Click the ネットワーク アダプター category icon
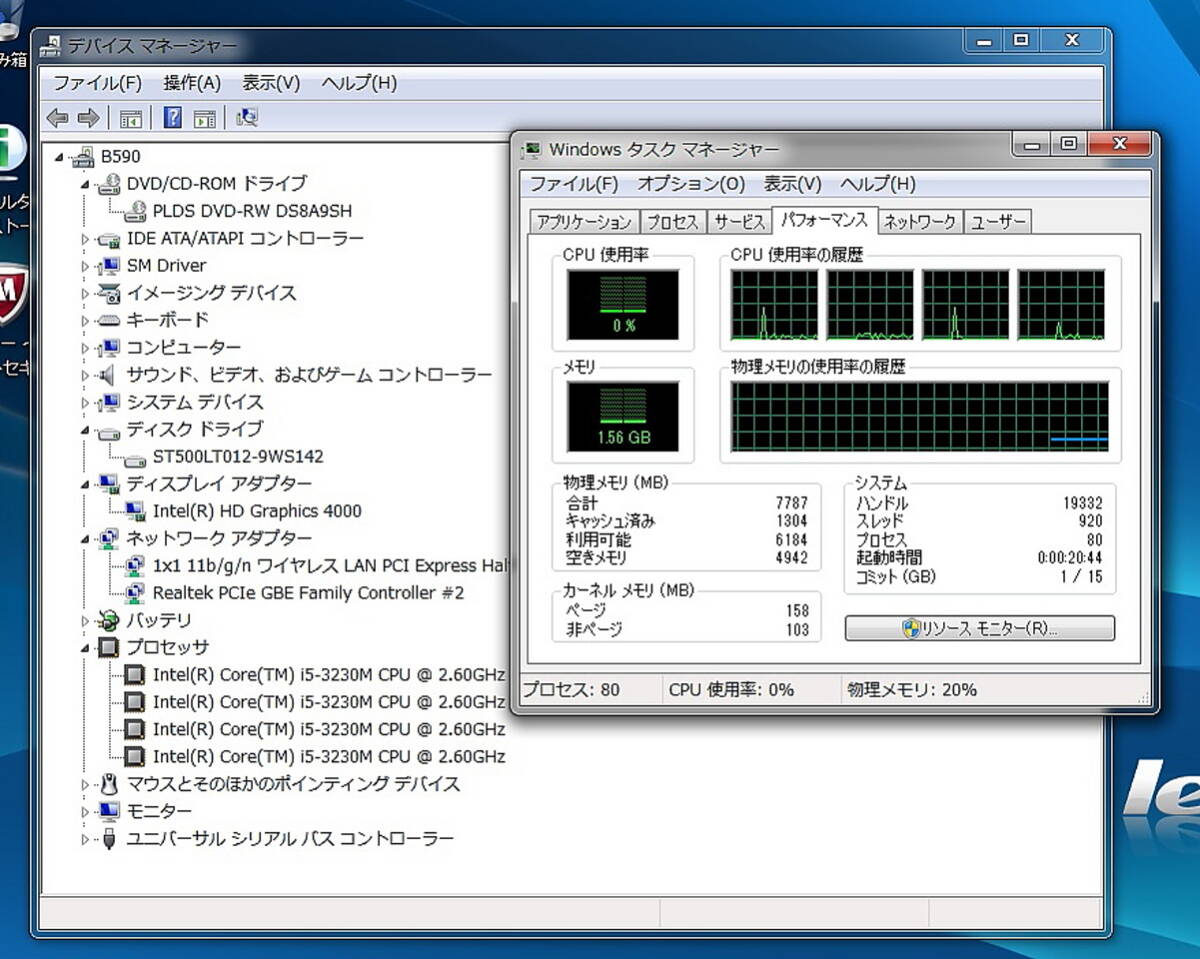This screenshot has height=959, width=1200. [x=109, y=539]
